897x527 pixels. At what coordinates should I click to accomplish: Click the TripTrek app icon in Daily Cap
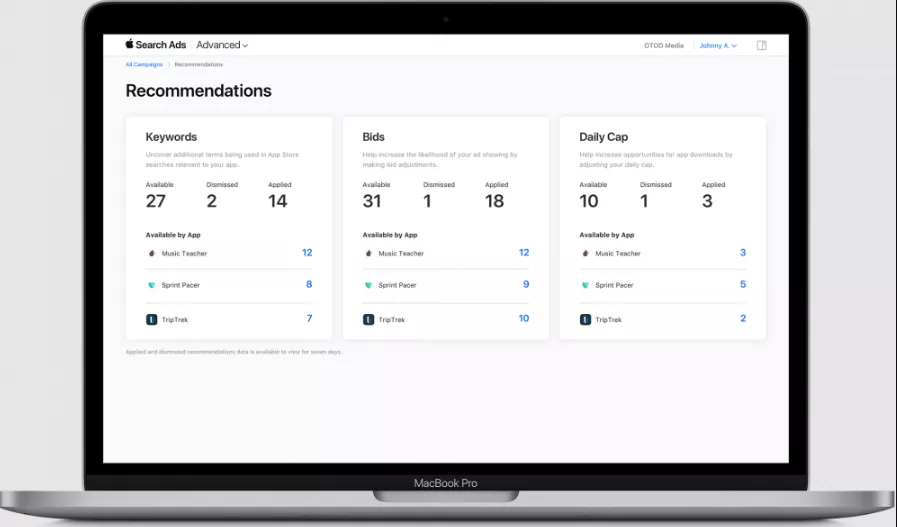(x=585, y=319)
